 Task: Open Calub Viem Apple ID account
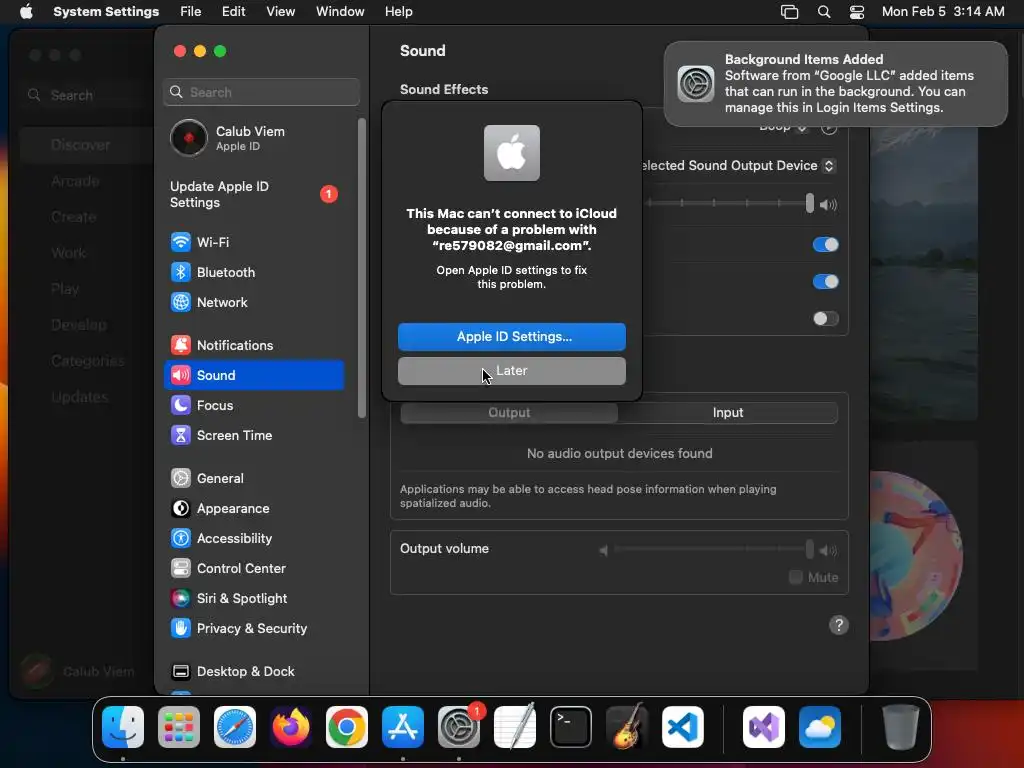(254, 138)
